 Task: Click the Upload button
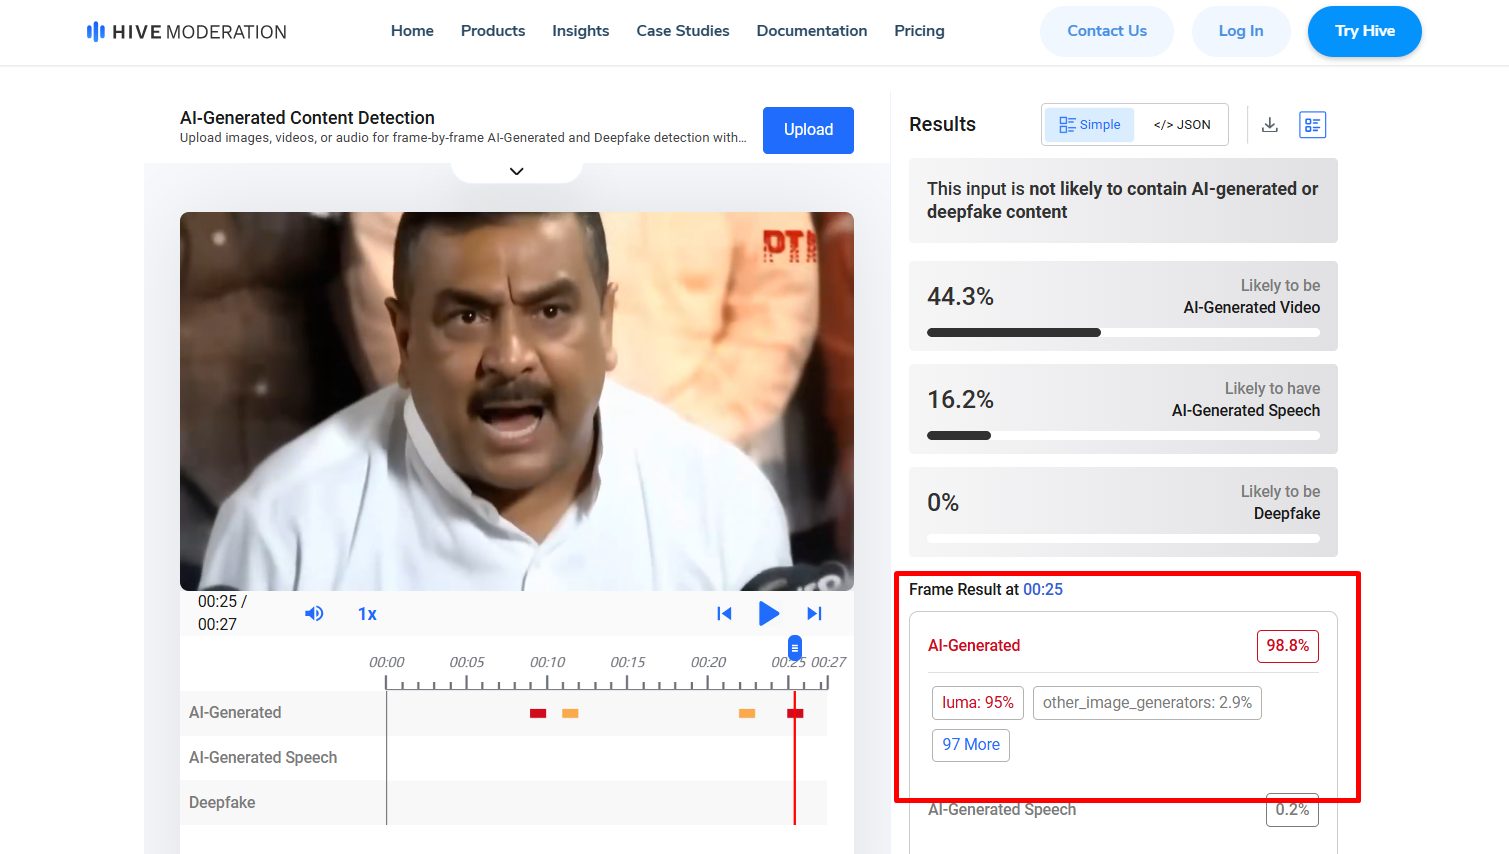808,130
